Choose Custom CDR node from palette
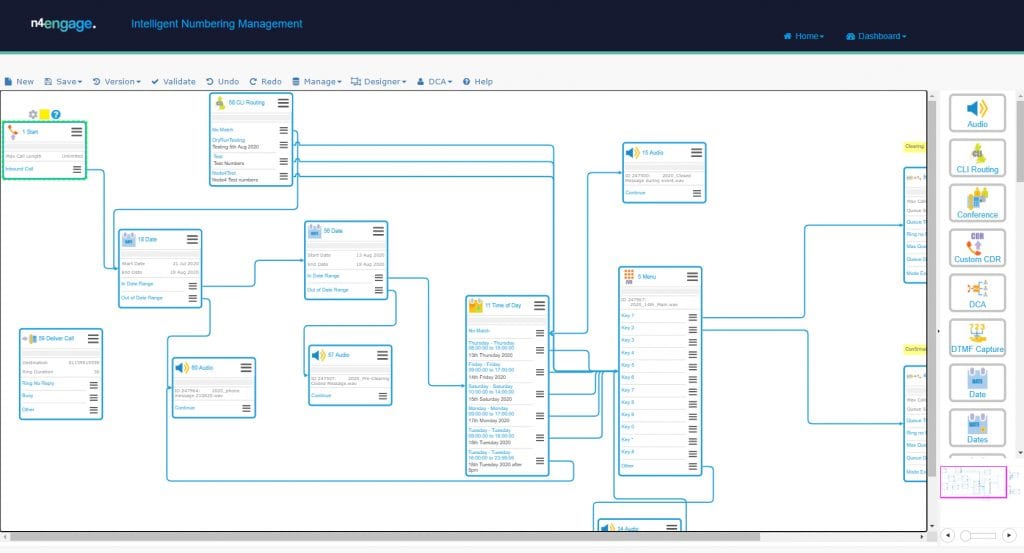This screenshot has width=1024, height=553. point(977,248)
